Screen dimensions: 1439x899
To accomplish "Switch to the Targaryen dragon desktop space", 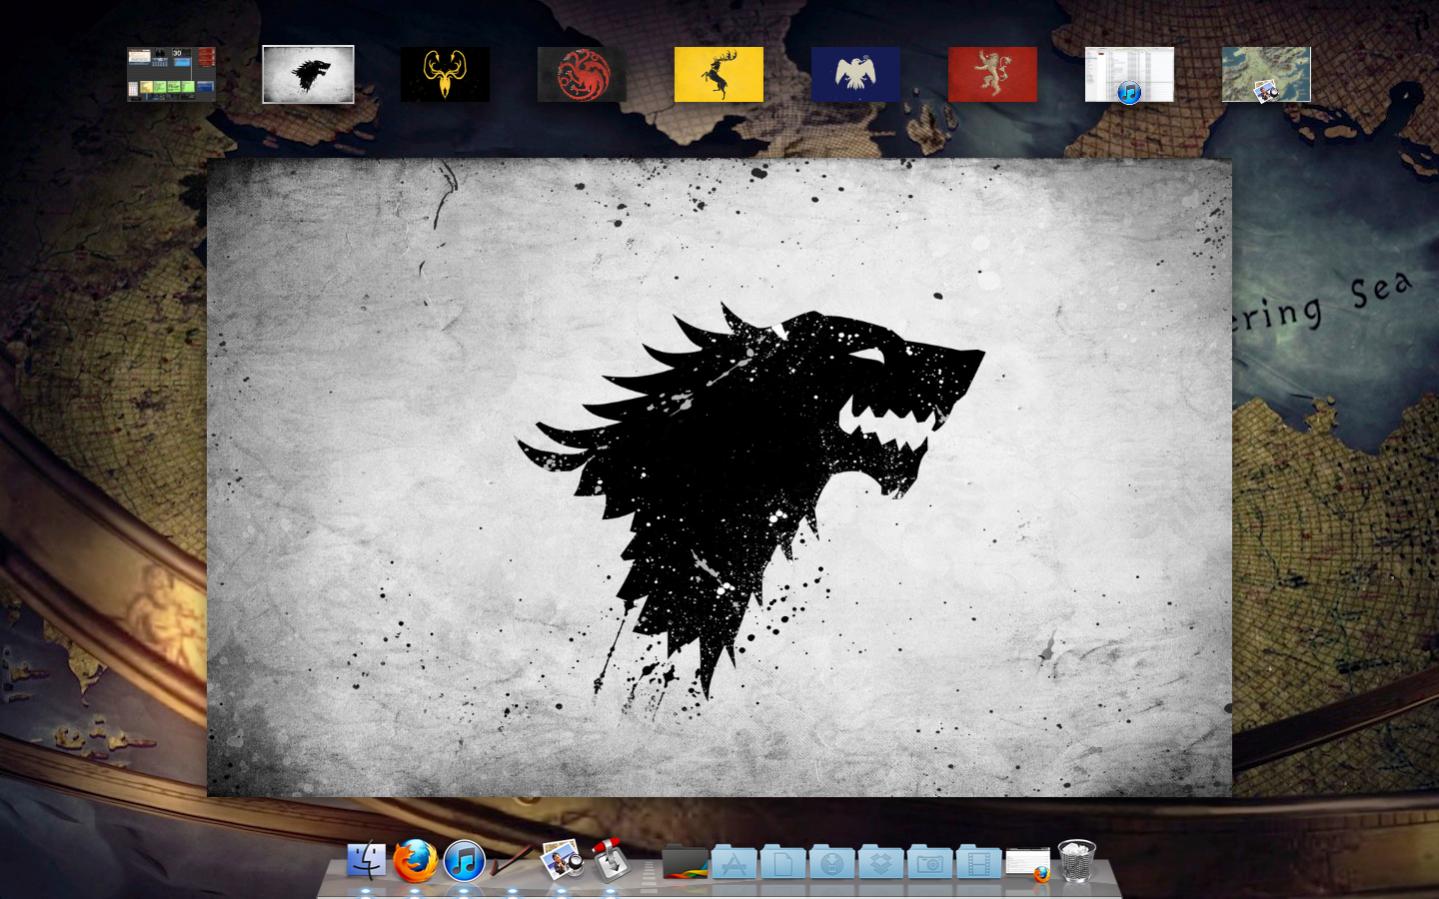I will point(582,74).
